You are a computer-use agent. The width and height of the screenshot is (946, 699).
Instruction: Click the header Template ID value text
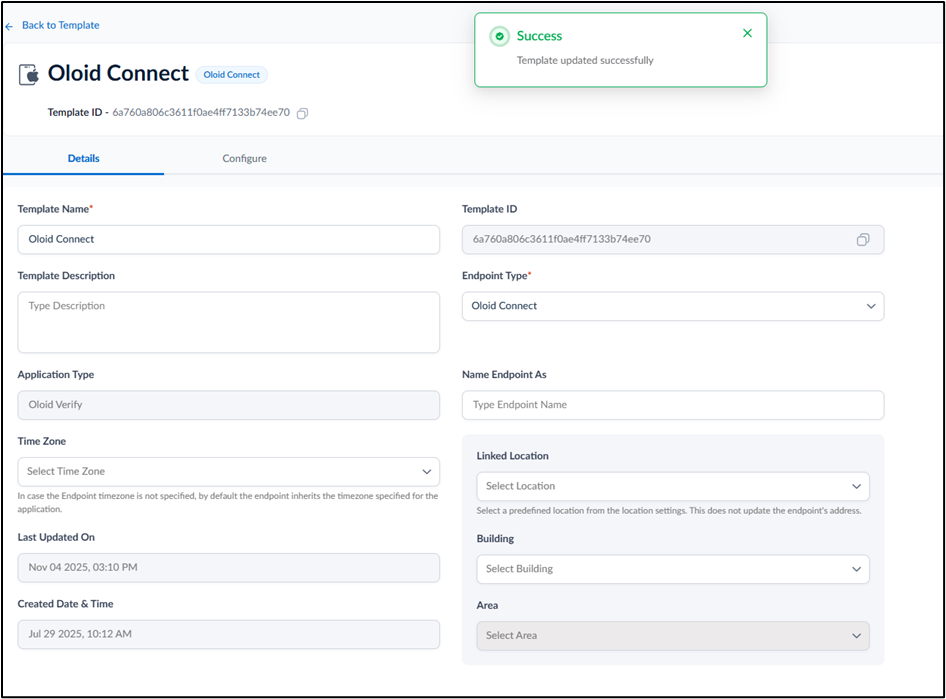[201, 113]
